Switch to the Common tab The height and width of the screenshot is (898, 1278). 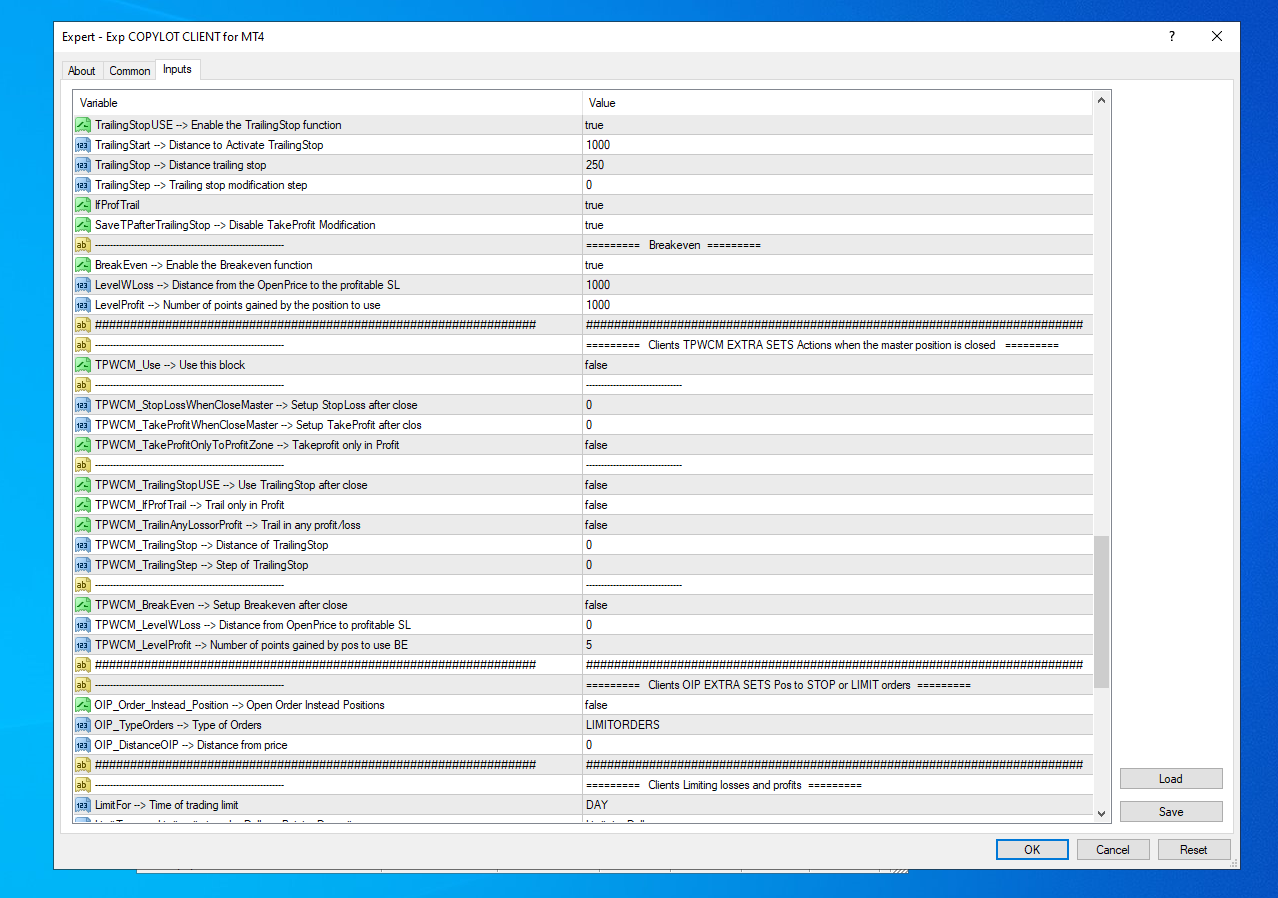(130, 71)
